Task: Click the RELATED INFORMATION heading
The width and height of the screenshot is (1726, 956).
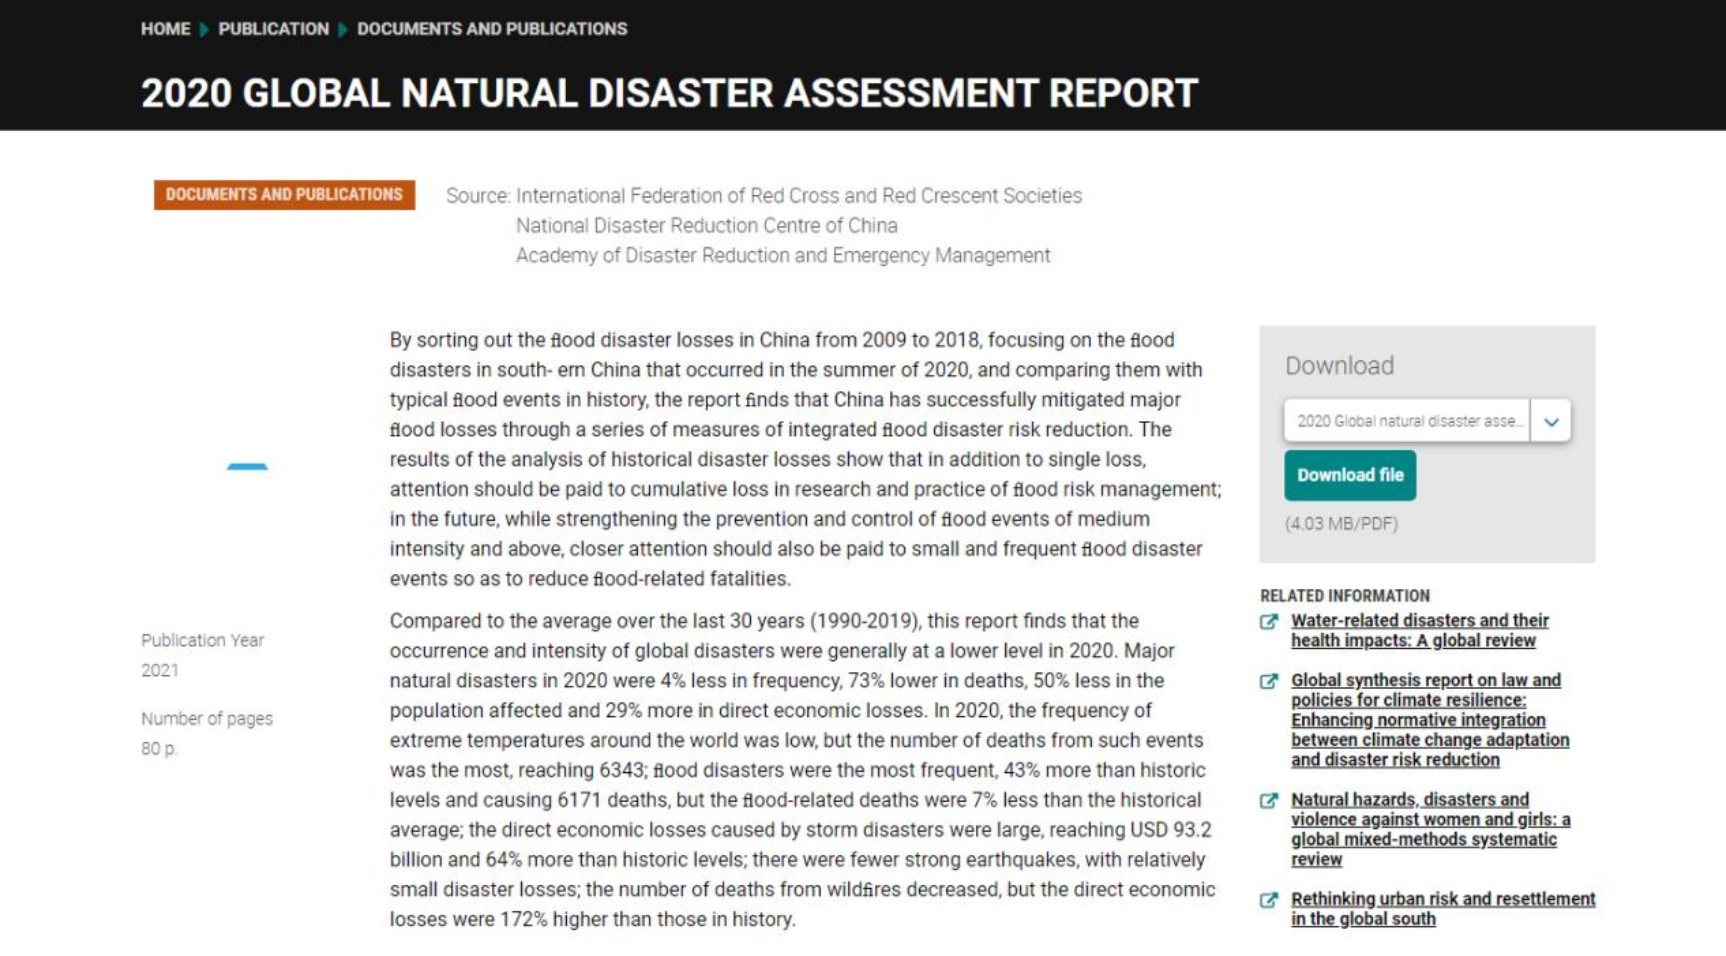Action: tap(1345, 596)
